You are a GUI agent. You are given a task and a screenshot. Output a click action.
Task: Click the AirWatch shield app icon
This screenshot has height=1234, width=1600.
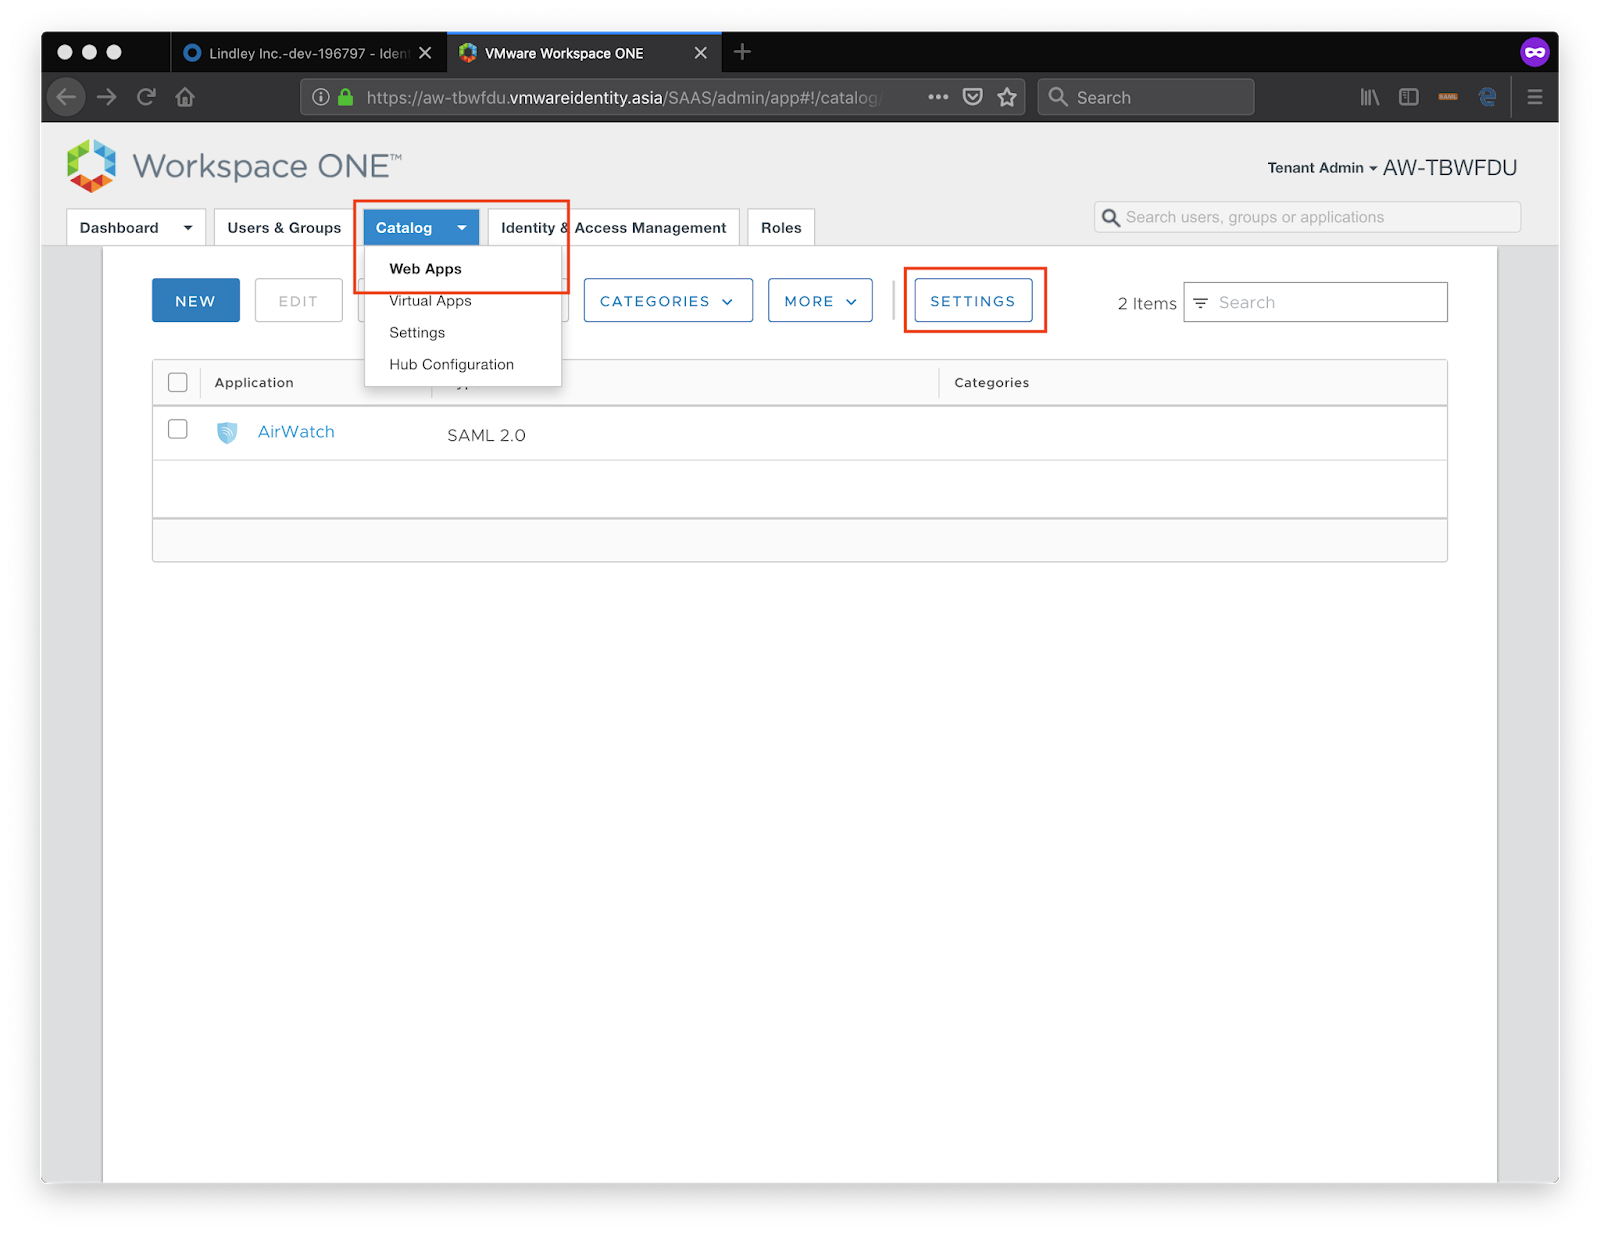tap(227, 432)
